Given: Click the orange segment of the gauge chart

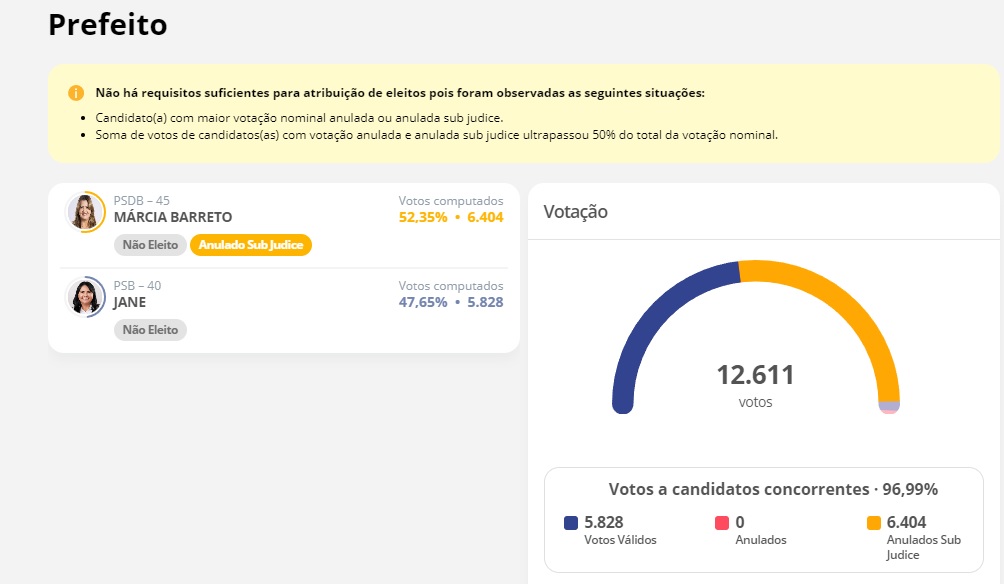Looking at the screenshot, I should point(850,310).
